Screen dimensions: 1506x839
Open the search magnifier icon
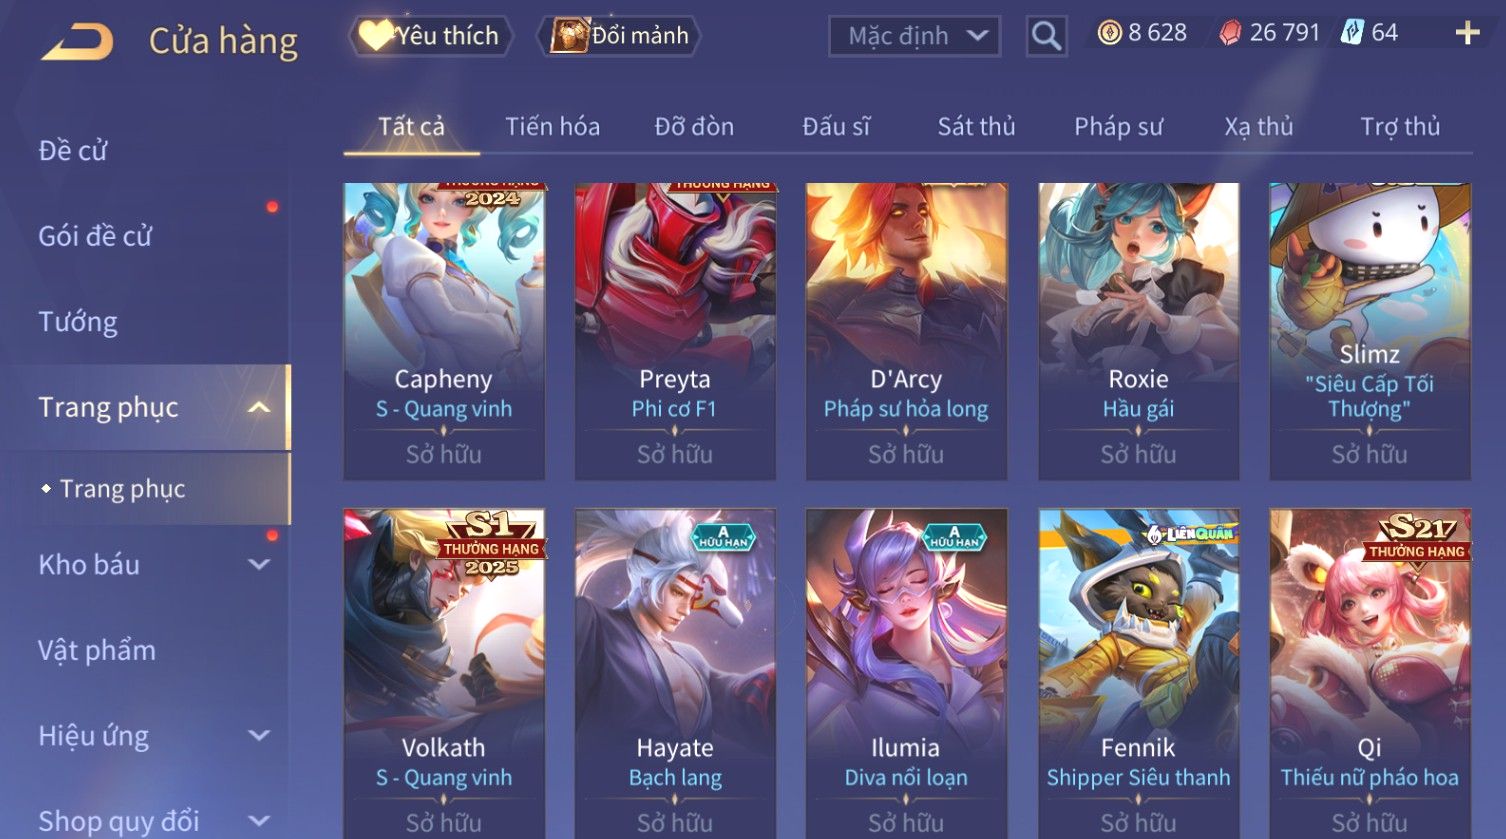click(x=1046, y=36)
